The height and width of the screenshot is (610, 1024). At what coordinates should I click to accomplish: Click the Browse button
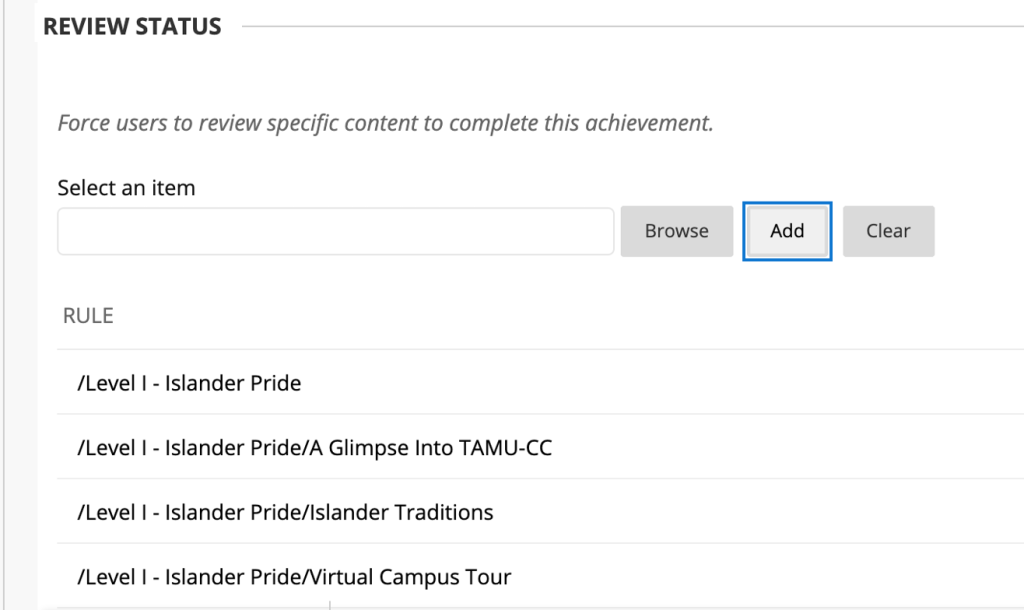pos(676,231)
